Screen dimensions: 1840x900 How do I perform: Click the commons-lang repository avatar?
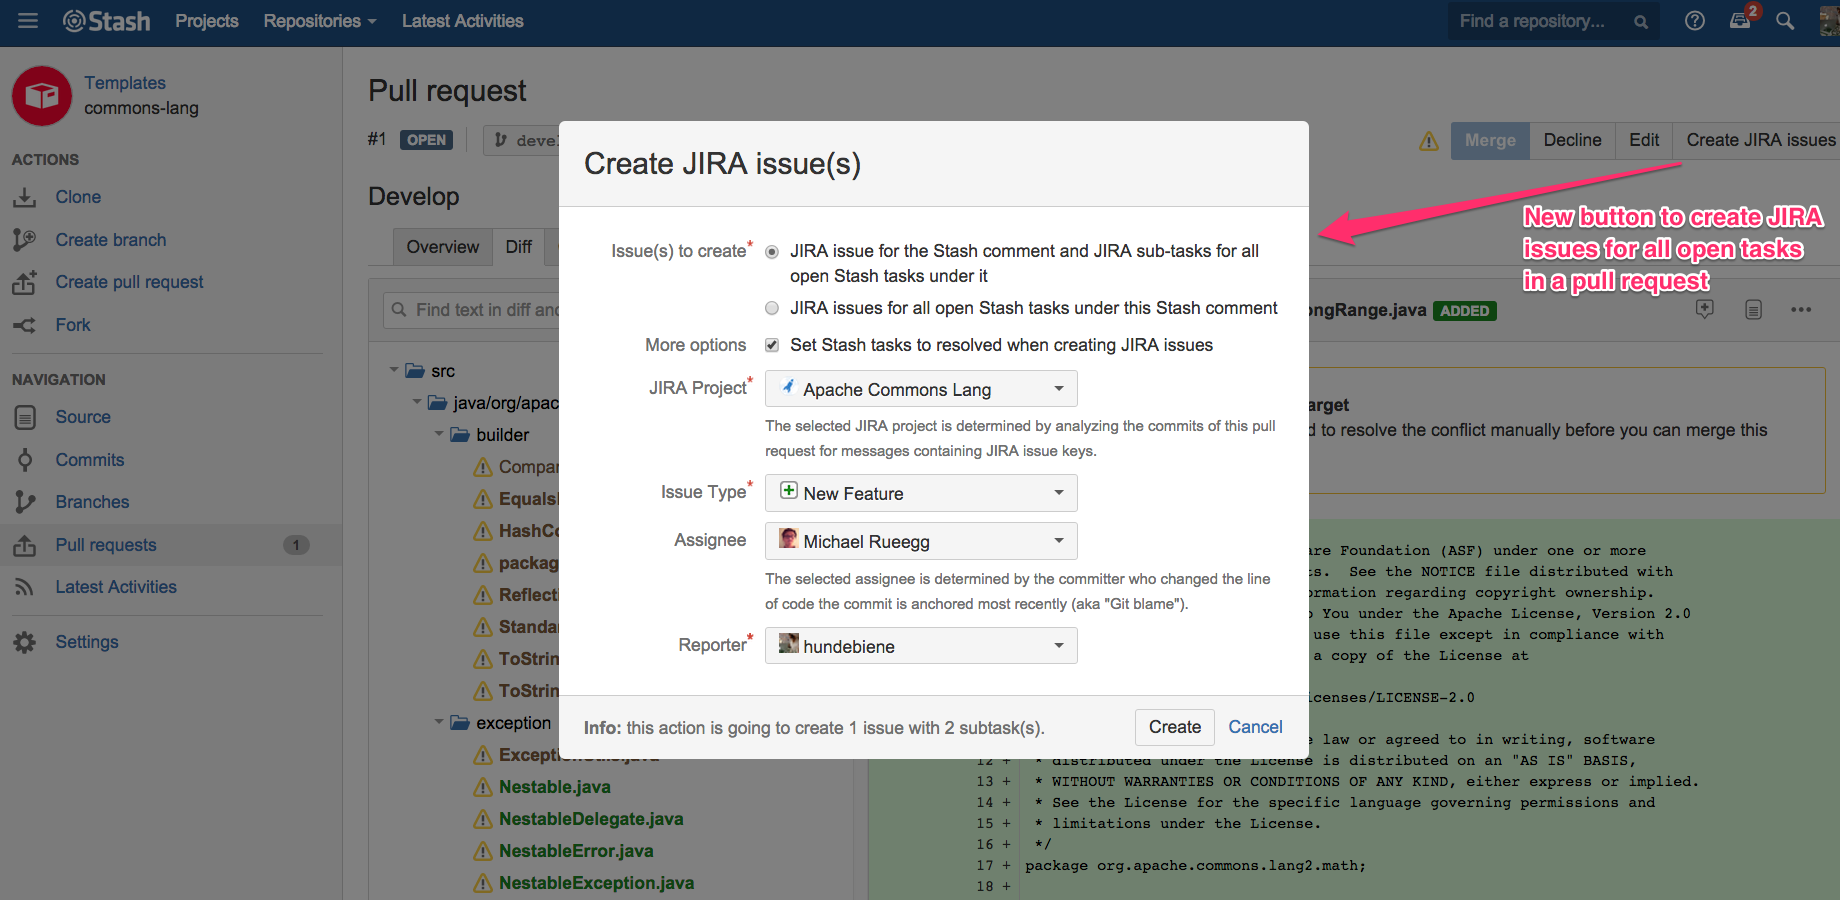[x=41, y=96]
